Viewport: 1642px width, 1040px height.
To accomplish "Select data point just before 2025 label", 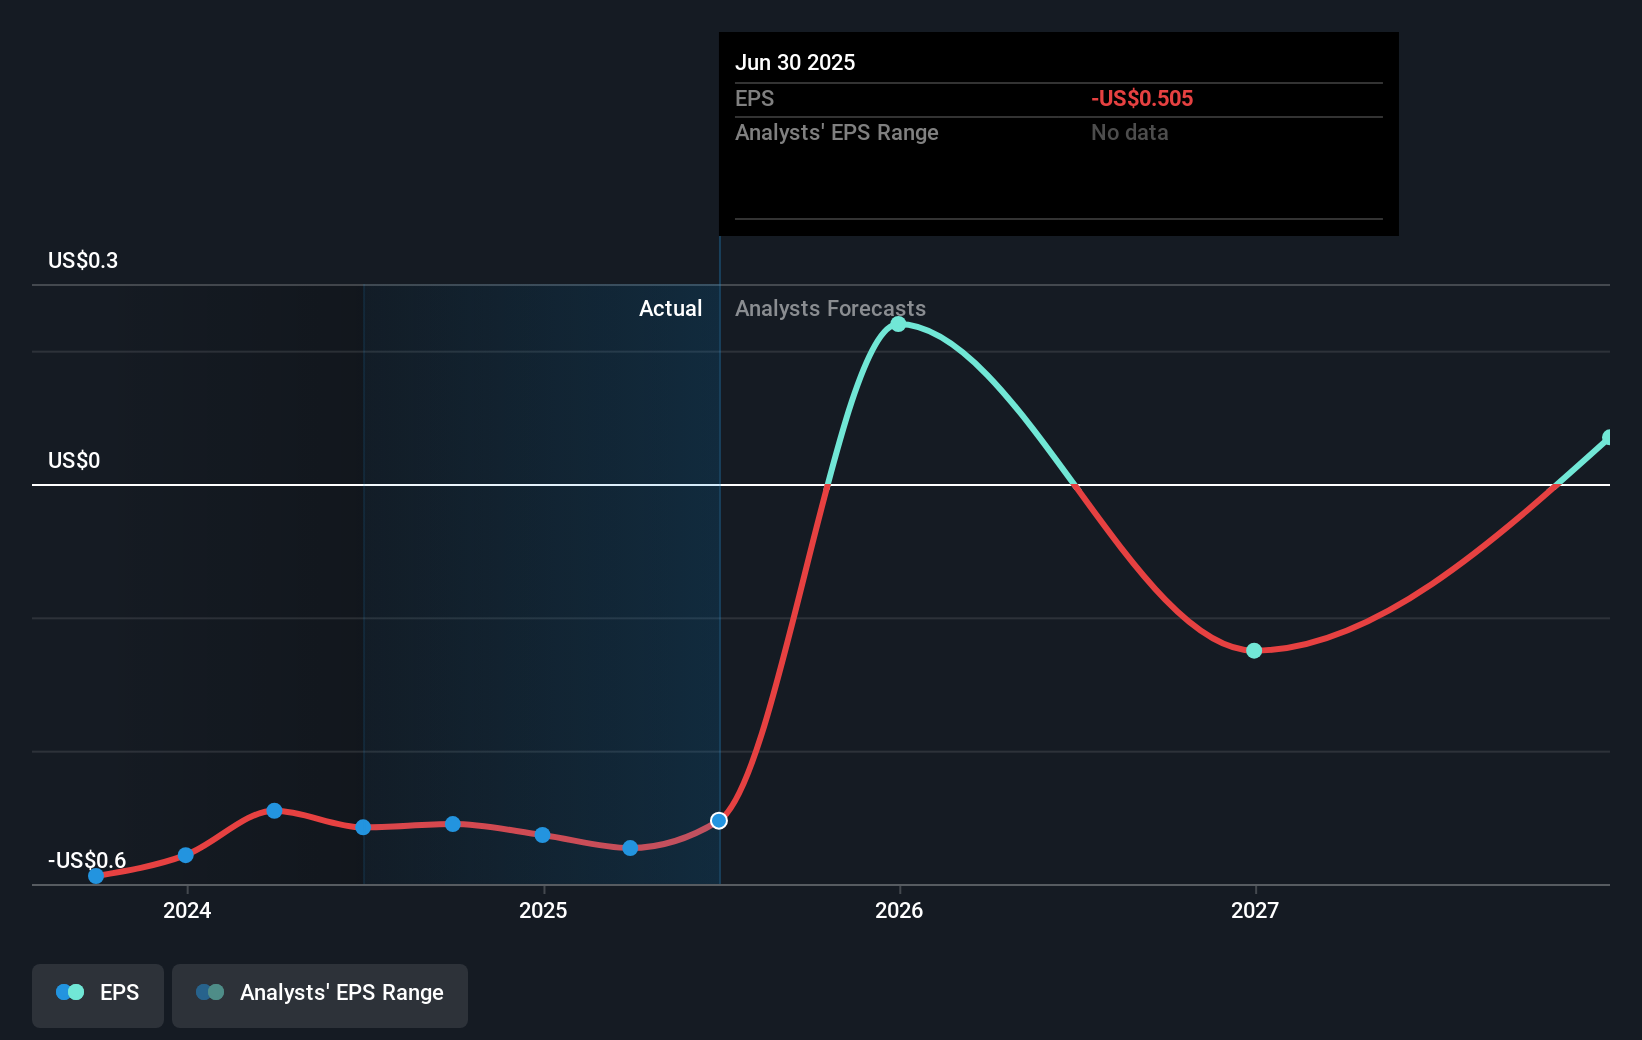I will pyautogui.click(x=453, y=824).
